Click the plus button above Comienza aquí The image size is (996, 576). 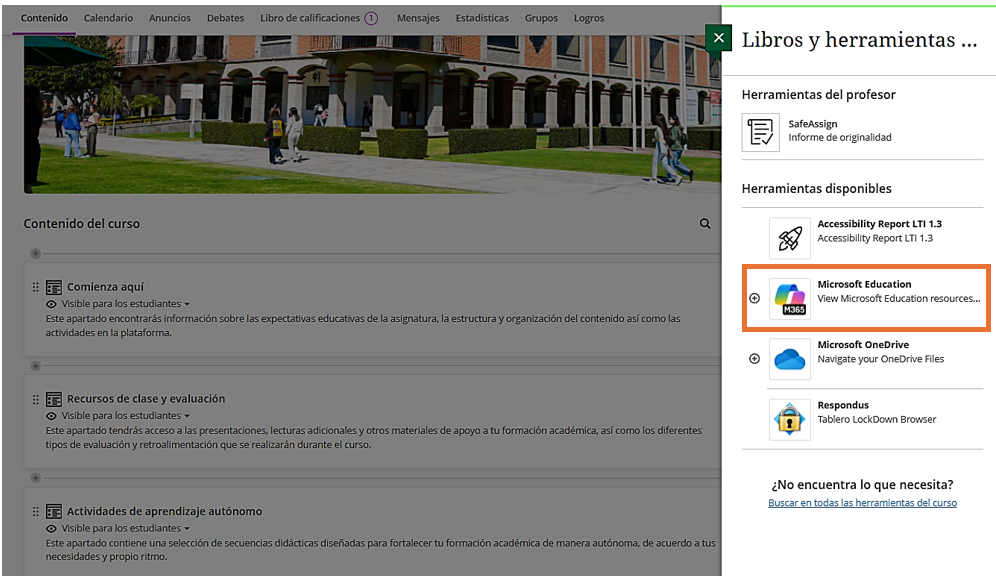[36, 253]
